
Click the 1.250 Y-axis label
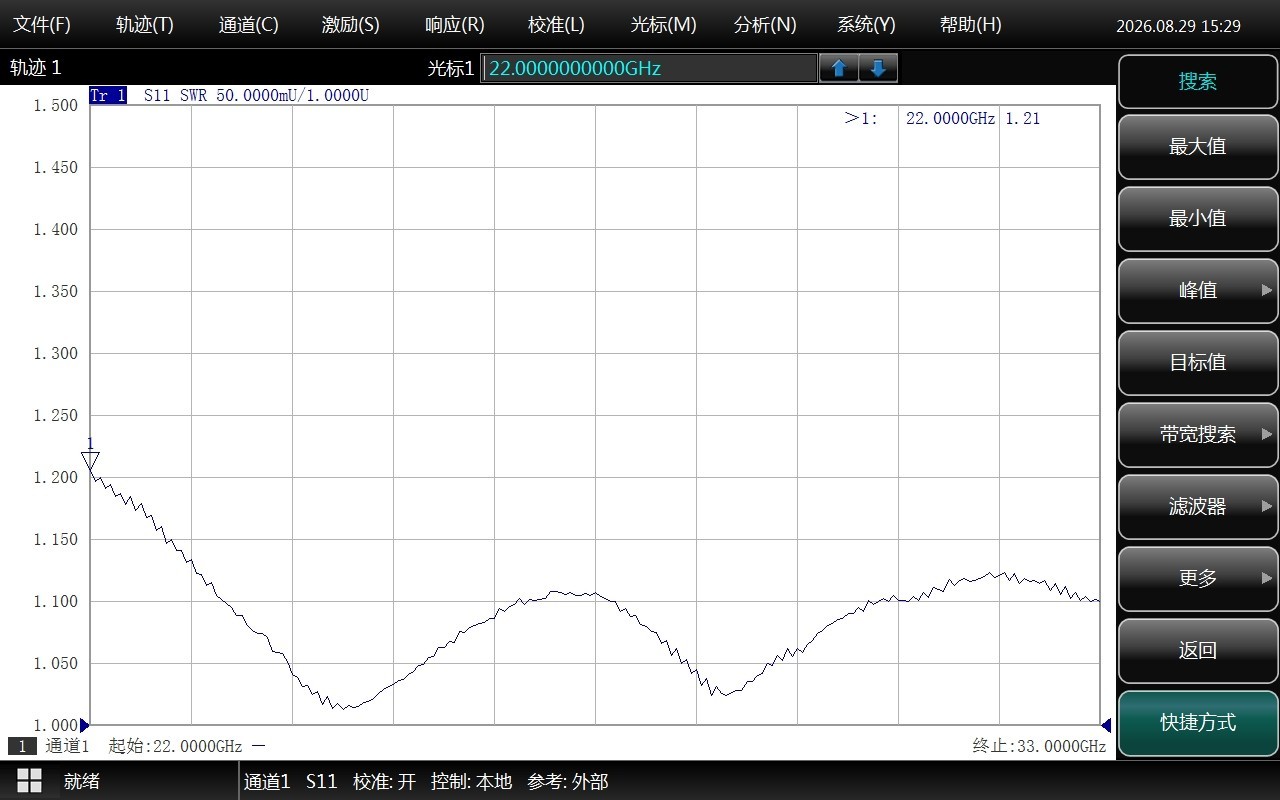point(56,415)
